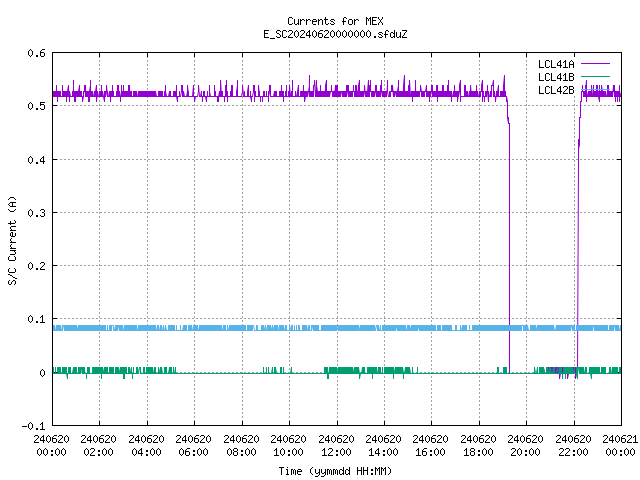Click the 0.3 y-axis tick value
The height and width of the screenshot is (480, 640).
click(36, 213)
